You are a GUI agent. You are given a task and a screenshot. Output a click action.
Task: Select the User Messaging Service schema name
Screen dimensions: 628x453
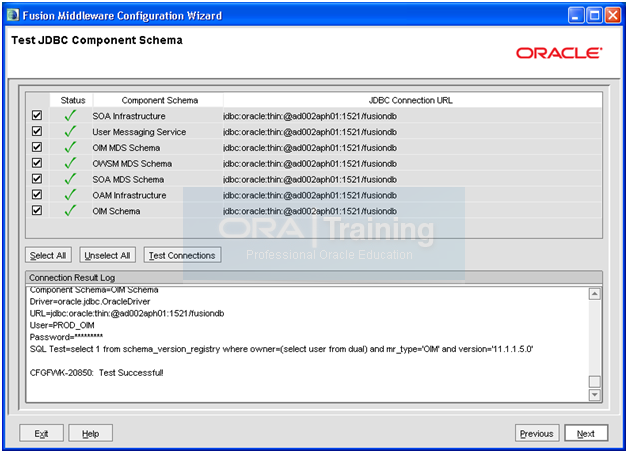coord(139,132)
